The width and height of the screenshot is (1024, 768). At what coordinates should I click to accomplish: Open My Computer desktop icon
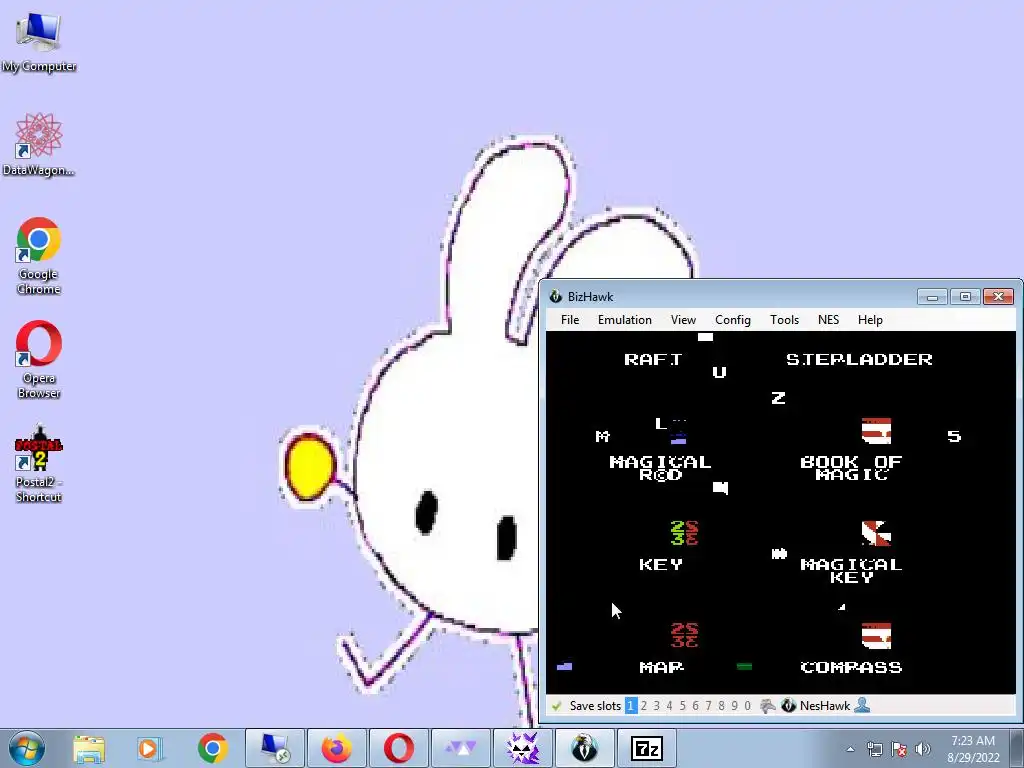[39, 42]
